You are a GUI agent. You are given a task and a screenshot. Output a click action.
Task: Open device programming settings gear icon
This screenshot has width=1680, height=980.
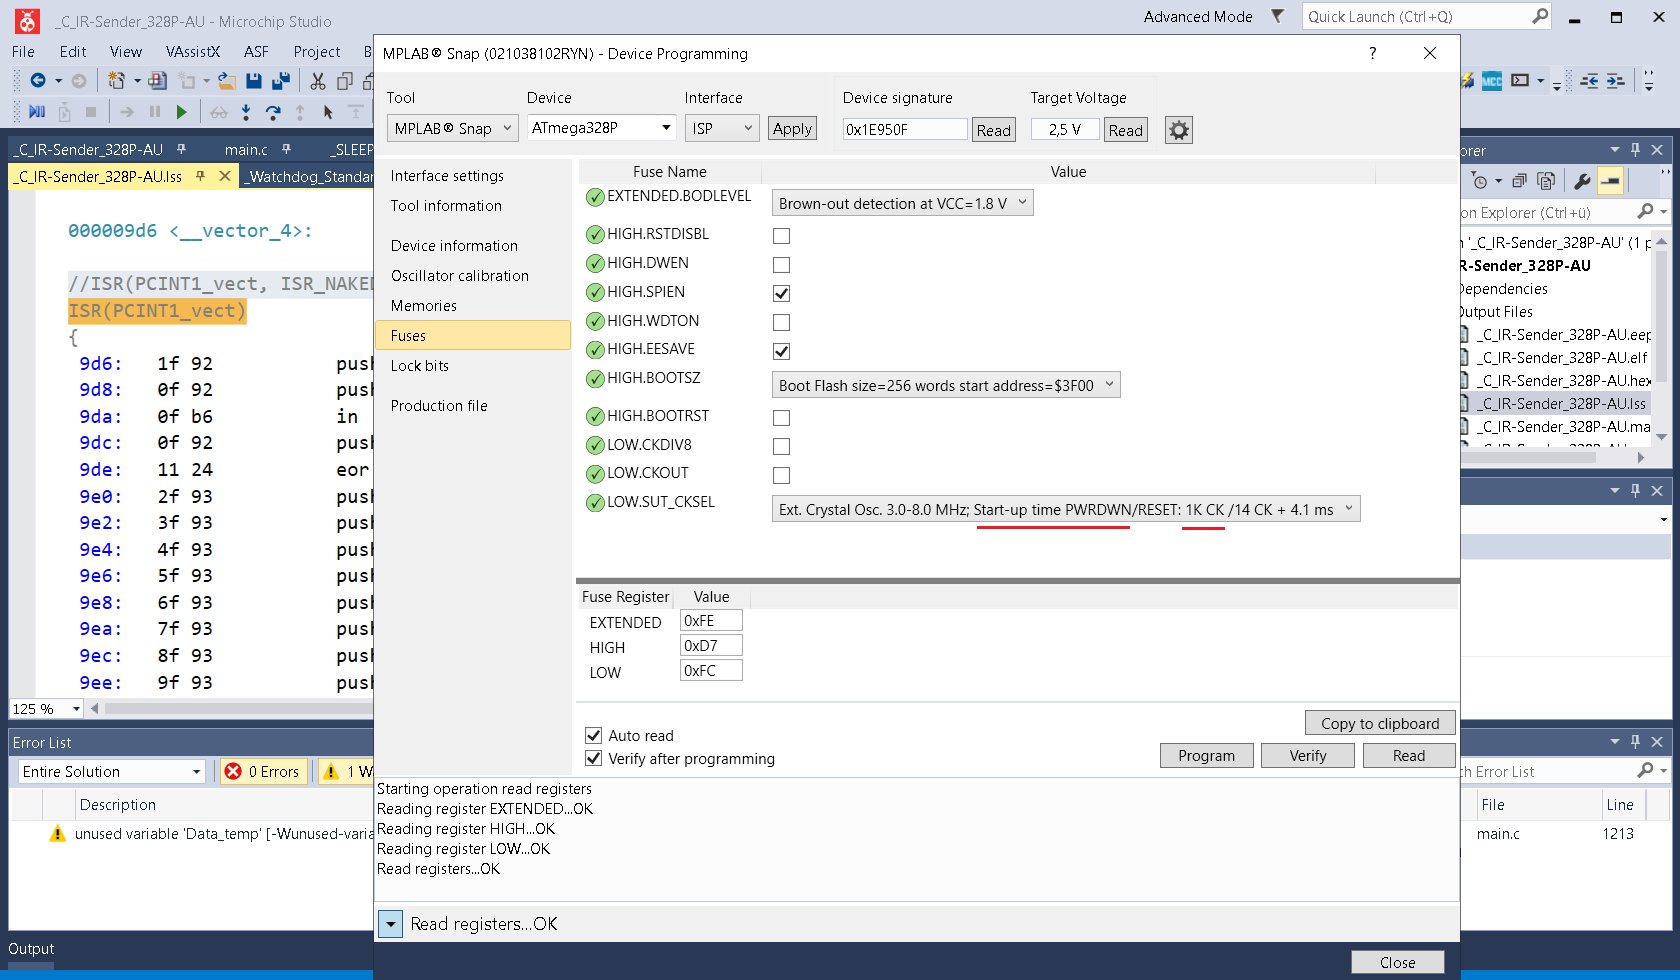(x=1179, y=130)
